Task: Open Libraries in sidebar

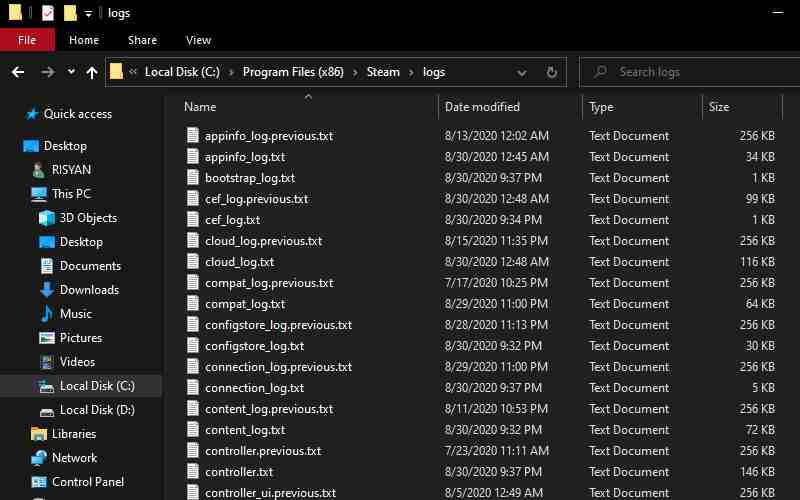Action: 74,434
